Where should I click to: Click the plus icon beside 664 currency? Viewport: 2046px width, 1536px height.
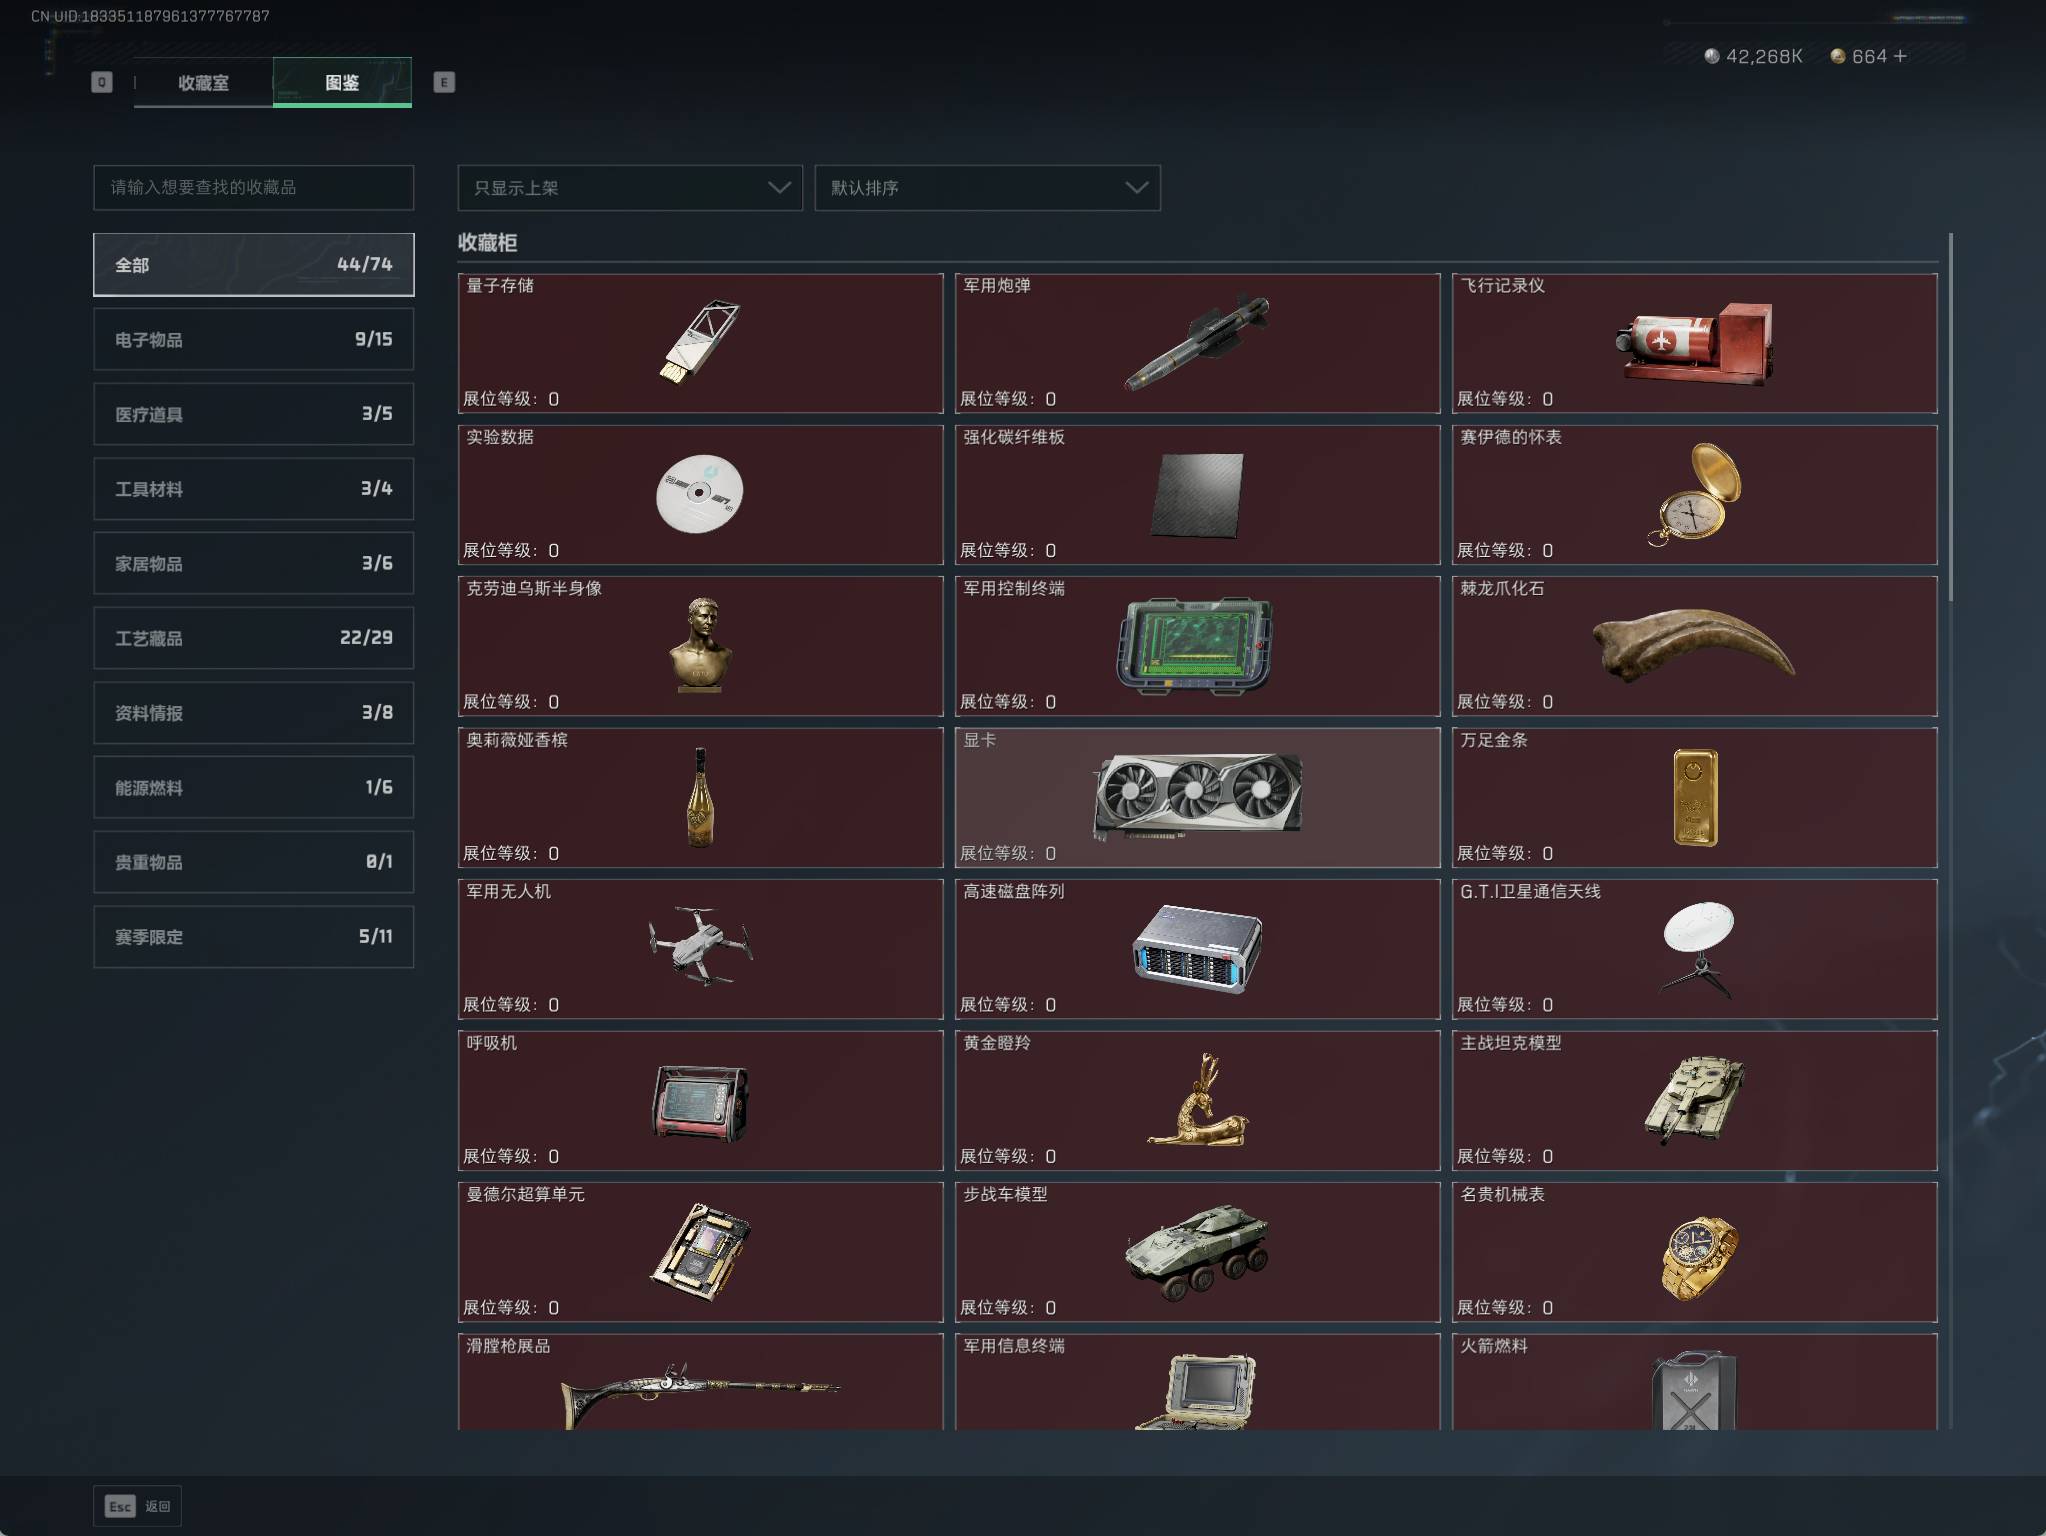[x=1900, y=56]
